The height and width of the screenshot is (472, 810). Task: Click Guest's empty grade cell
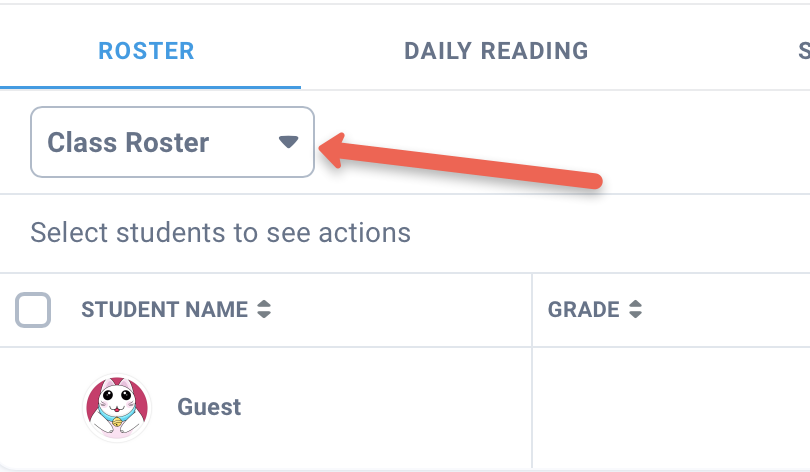(x=670, y=408)
